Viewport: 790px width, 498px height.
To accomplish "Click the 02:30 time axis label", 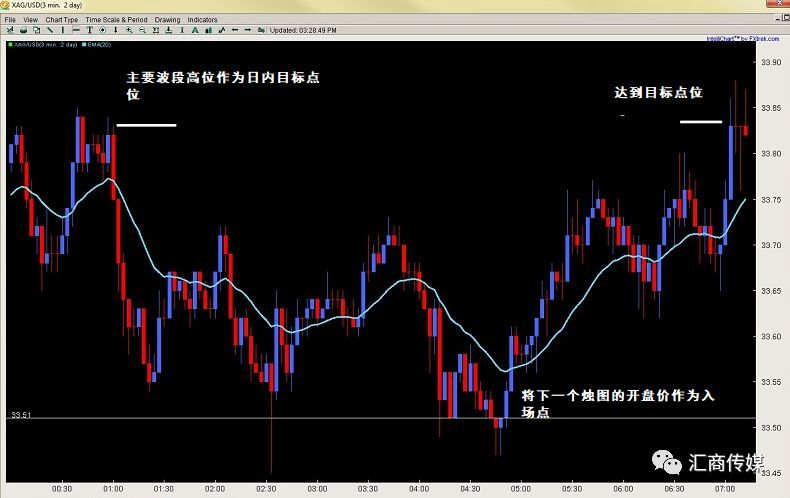I will coord(266,489).
